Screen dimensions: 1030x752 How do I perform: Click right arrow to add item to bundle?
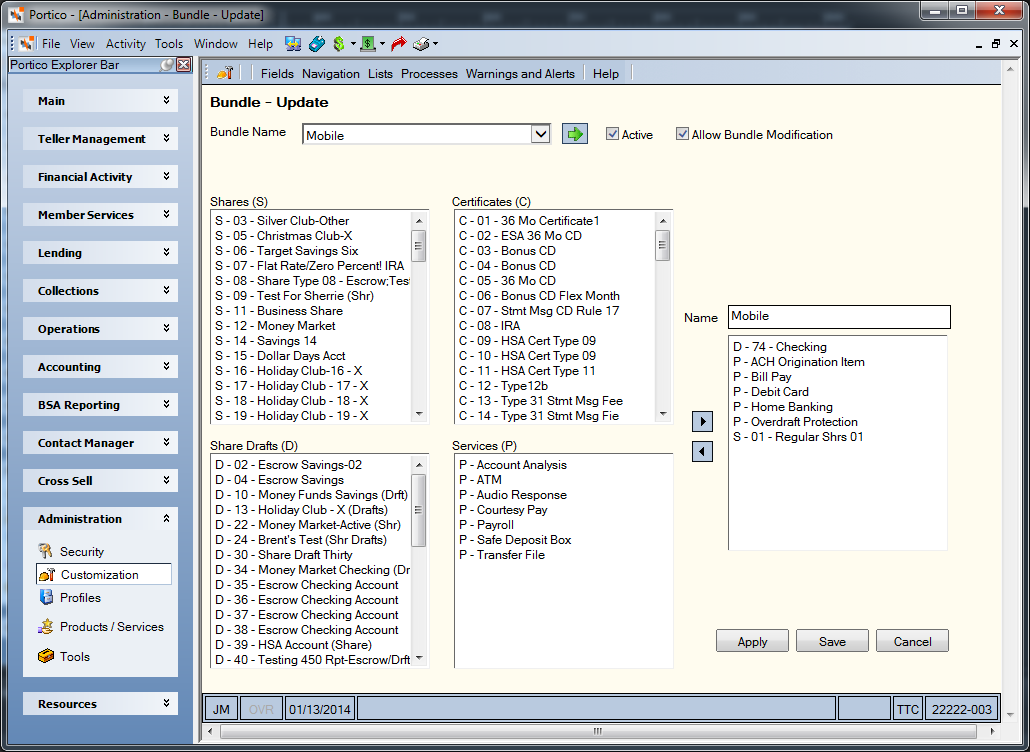[x=702, y=421]
